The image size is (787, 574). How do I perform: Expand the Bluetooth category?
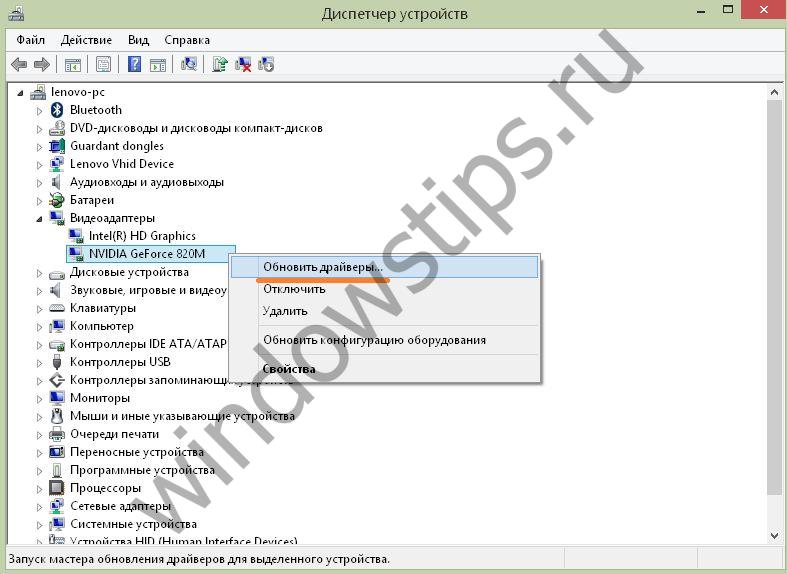39,111
